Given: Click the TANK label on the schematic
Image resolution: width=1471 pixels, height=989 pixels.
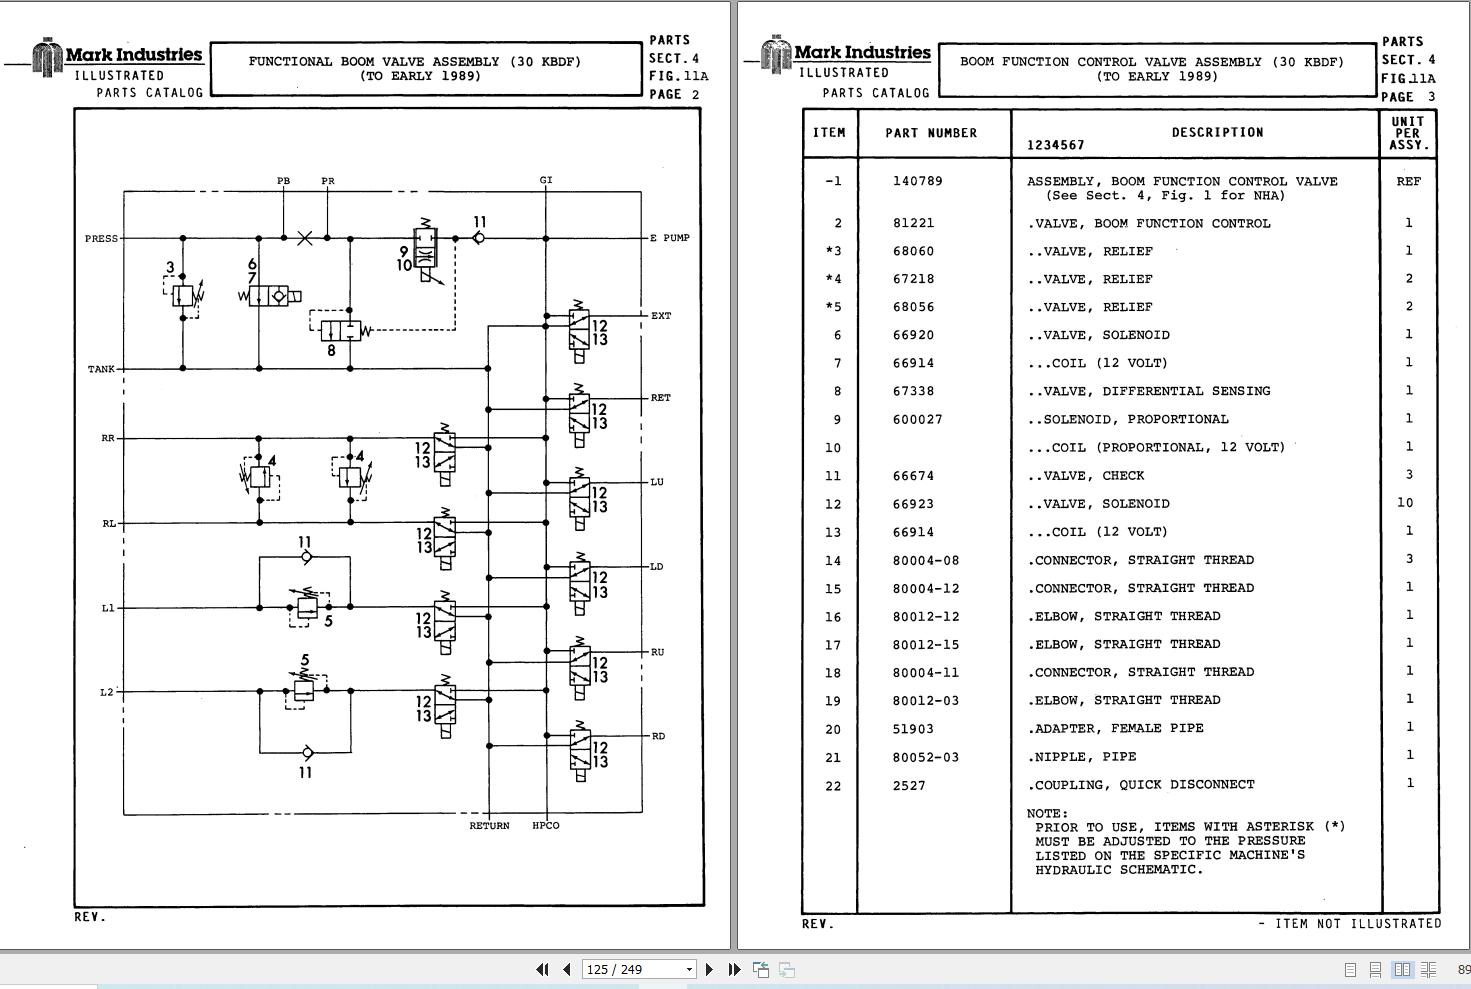Looking at the screenshot, I should pyautogui.click(x=102, y=369).
